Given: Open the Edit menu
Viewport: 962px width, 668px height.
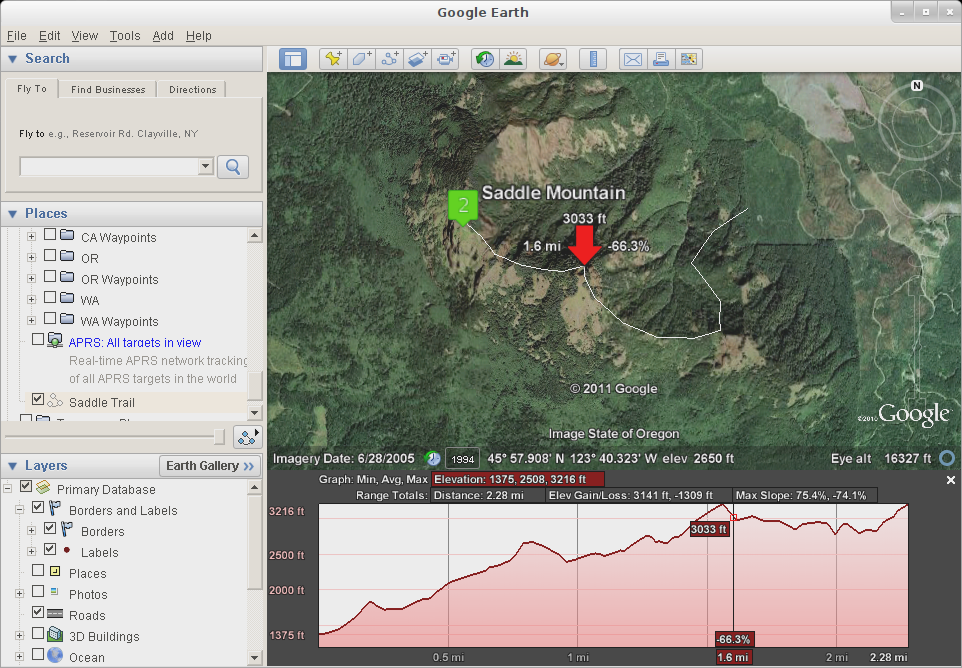Looking at the screenshot, I should (x=49, y=36).
